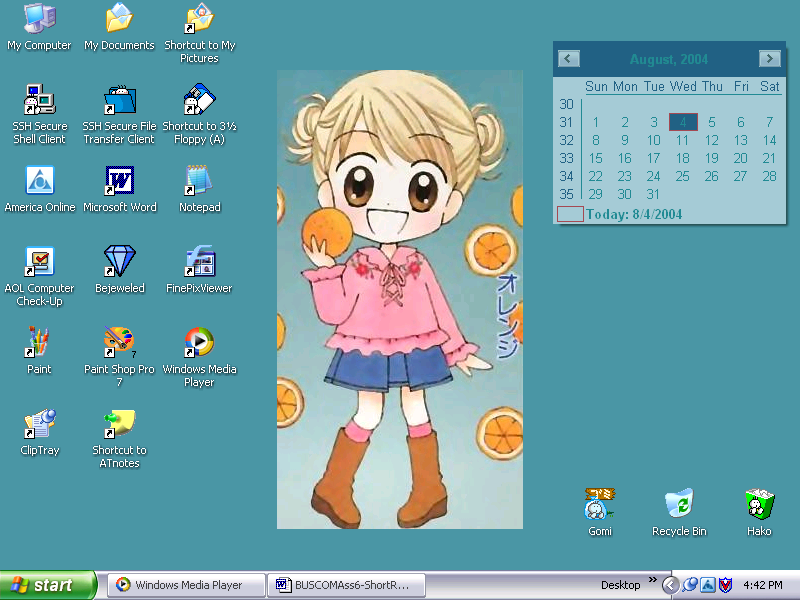Select highlighted date 4 in calendar
This screenshot has width=800, height=600.
683,122
